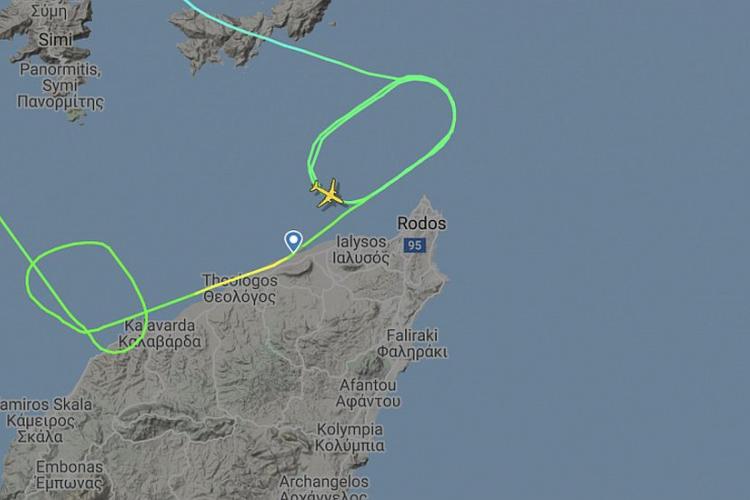
Task: Click the 95 road shield marker
Action: point(414,245)
